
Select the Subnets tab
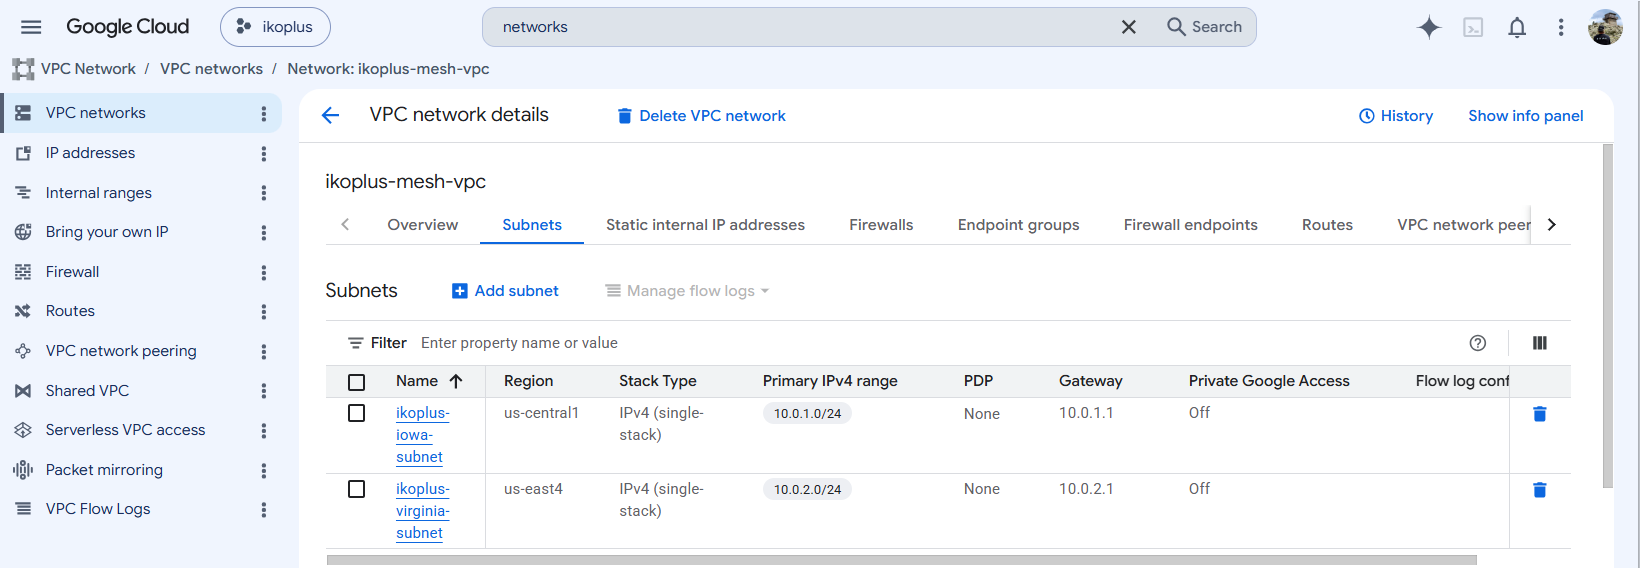[x=532, y=225]
